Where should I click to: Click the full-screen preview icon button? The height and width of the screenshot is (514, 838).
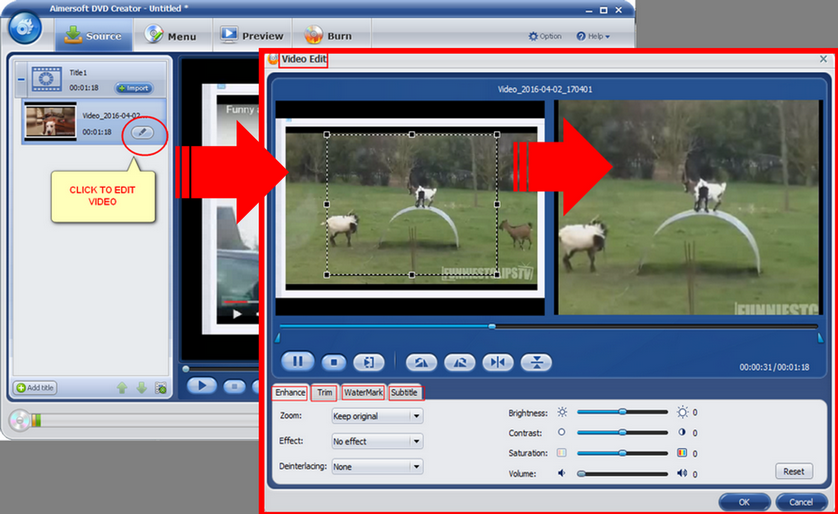pyautogui.click(x=369, y=362)
